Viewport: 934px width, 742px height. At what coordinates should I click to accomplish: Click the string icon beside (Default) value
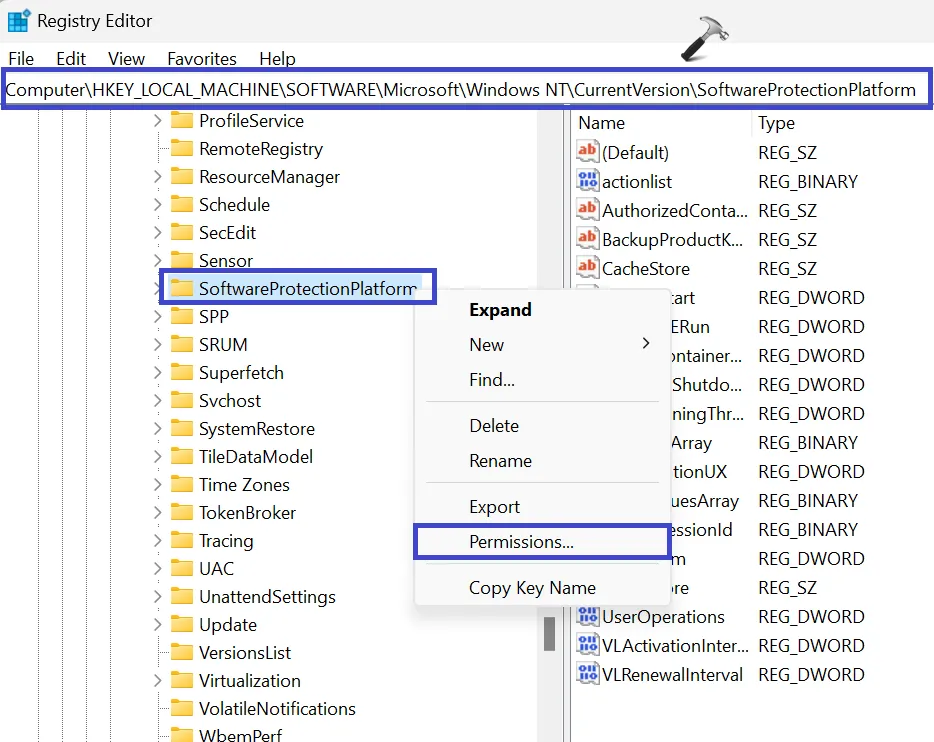click(587, 152)
